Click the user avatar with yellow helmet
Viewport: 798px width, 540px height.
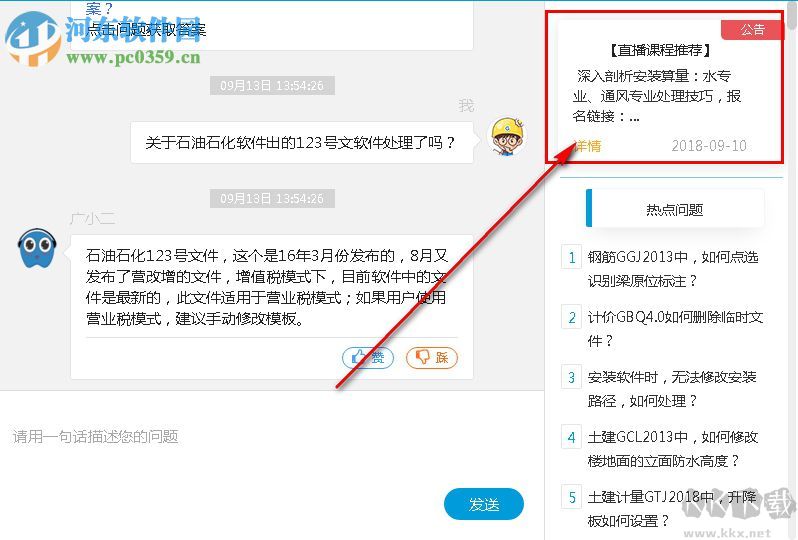[x=507, y=136]
